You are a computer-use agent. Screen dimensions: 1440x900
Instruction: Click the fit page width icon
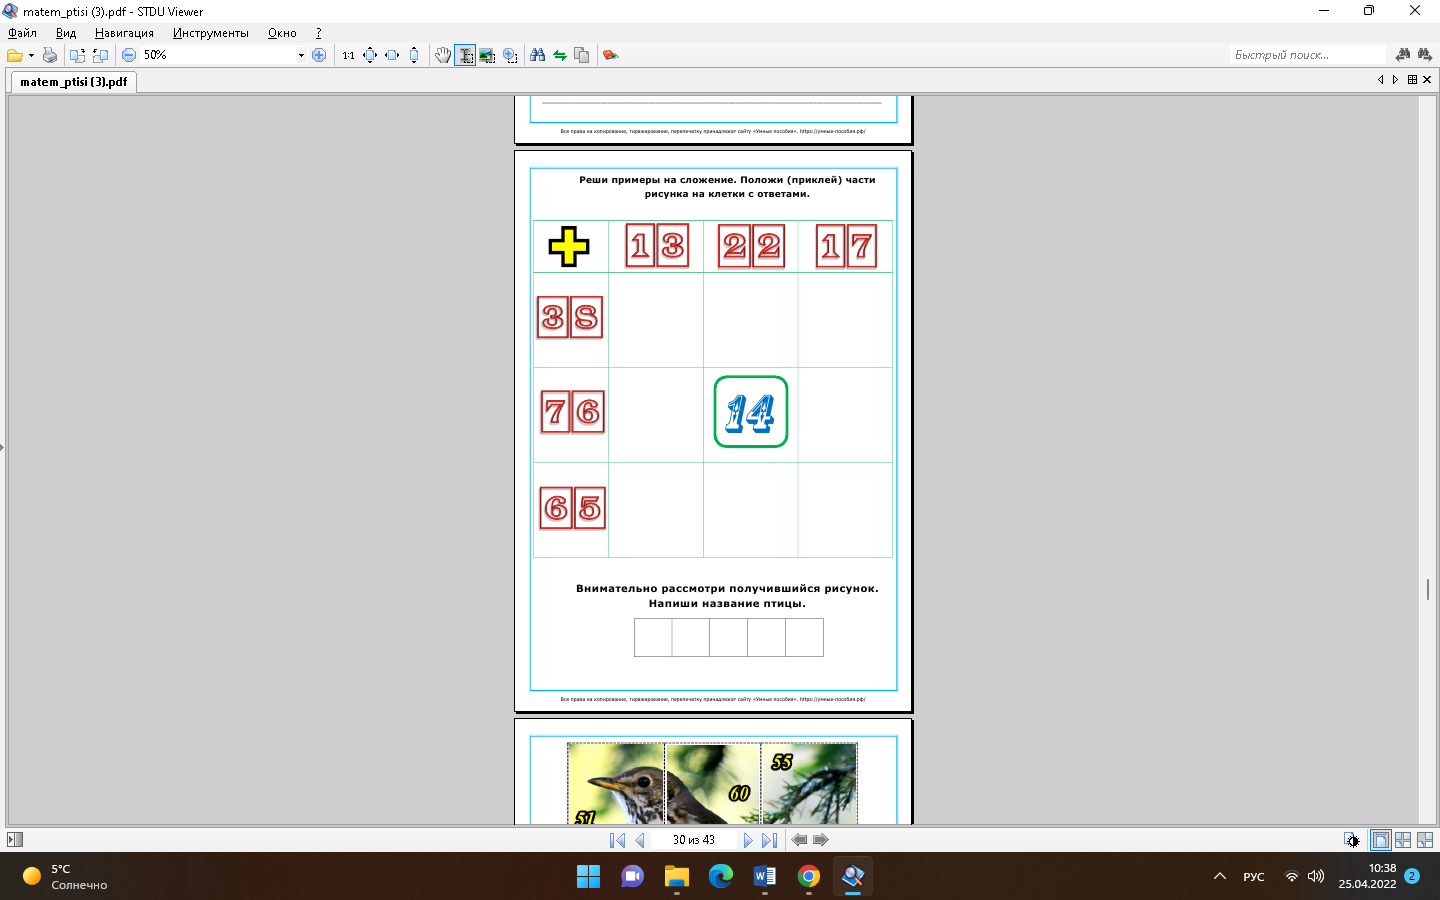click(x=392, y=55)
